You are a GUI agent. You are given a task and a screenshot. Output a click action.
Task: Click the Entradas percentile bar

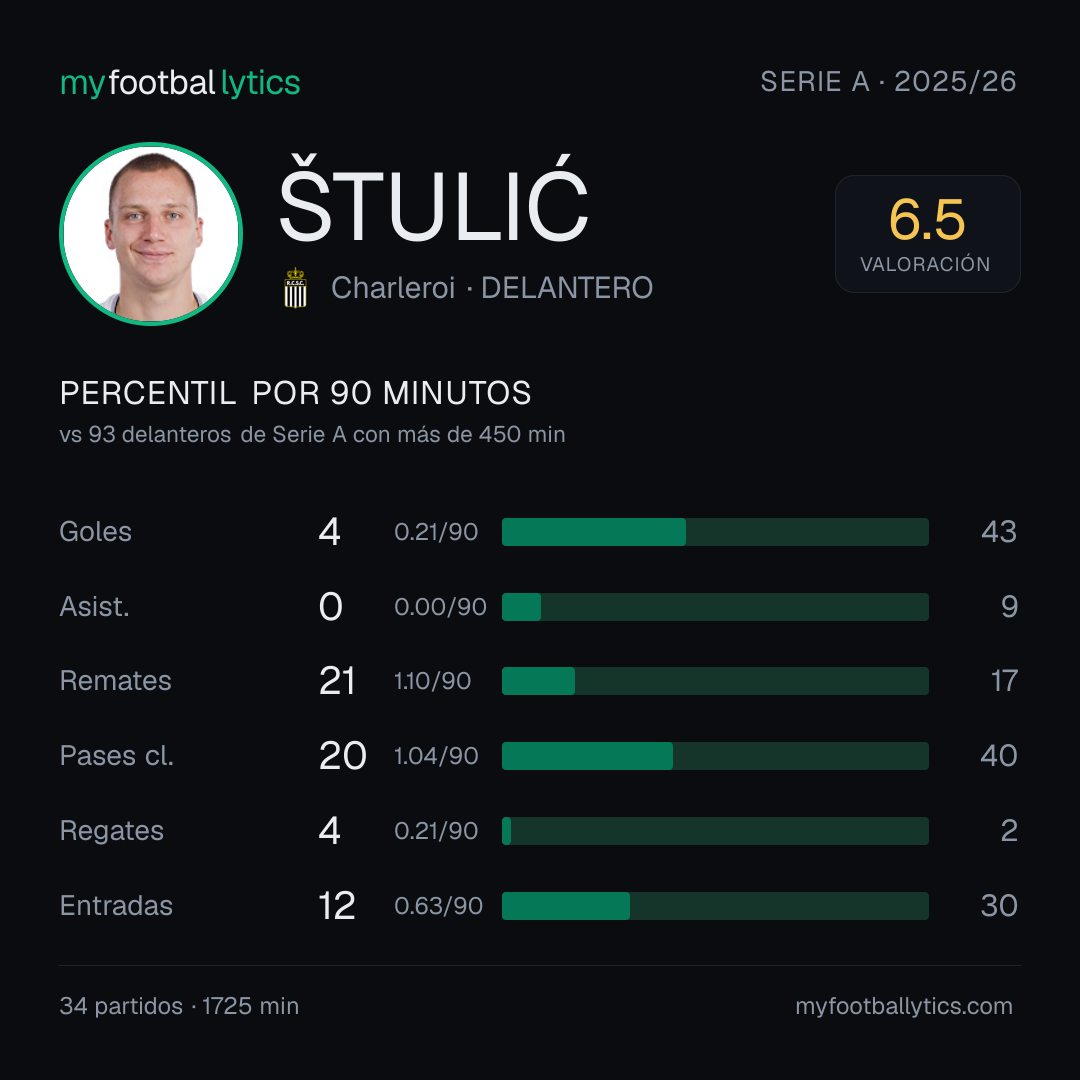click(715, 906)
